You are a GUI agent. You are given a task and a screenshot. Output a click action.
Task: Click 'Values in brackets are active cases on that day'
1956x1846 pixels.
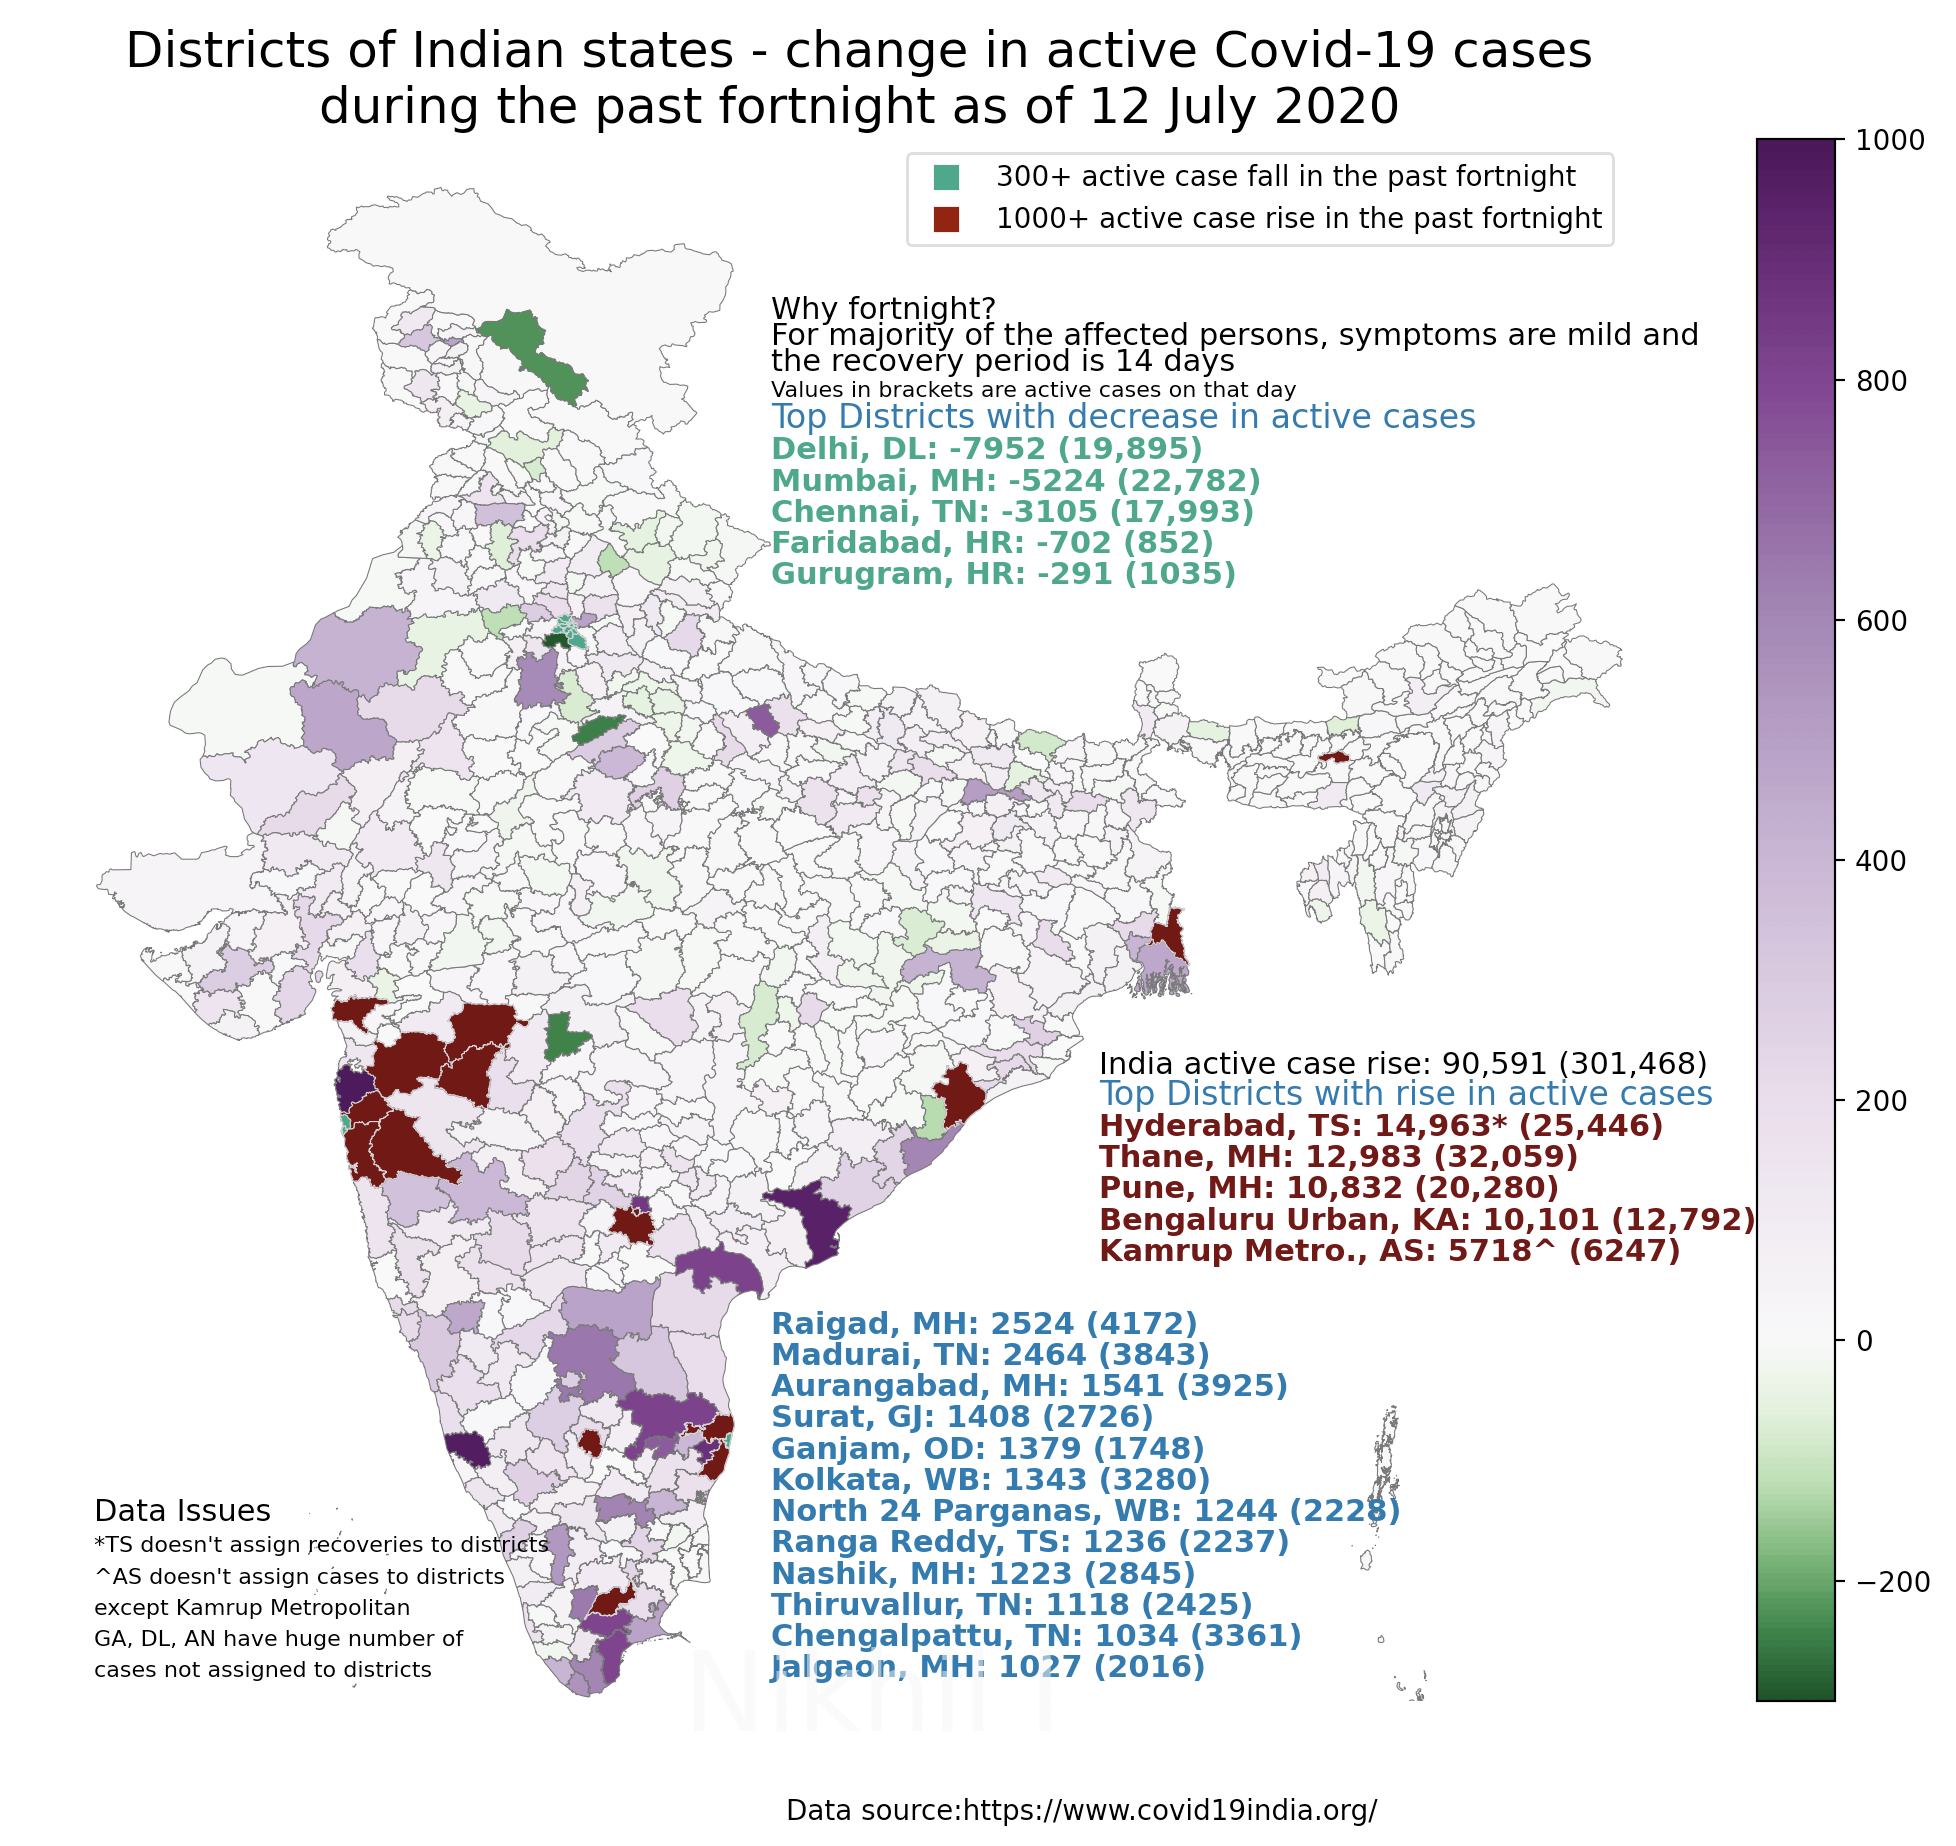click(x=1034, y=390)
